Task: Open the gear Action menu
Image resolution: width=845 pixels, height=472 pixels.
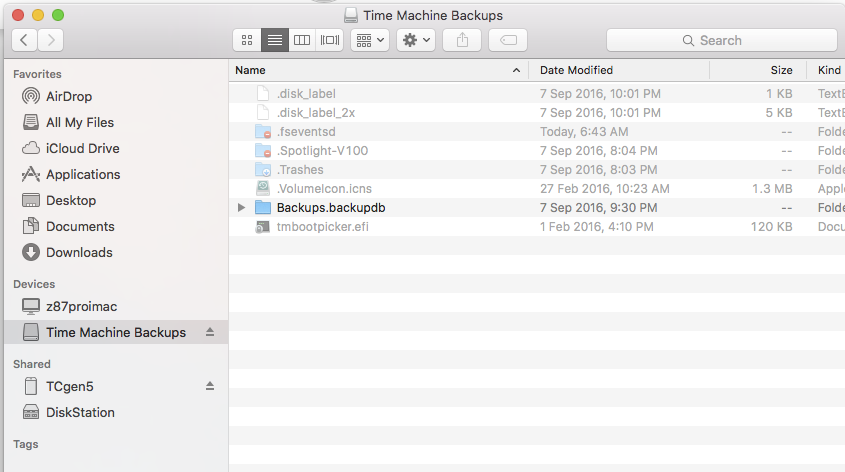Action: coord(416,40)
